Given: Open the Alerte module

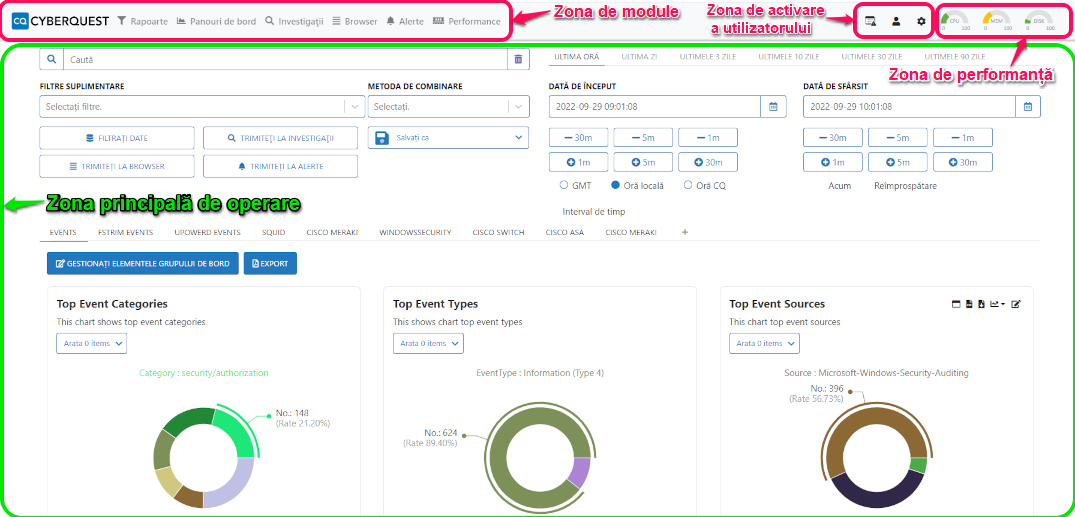Looking at the screenshot, I should 404,21.
